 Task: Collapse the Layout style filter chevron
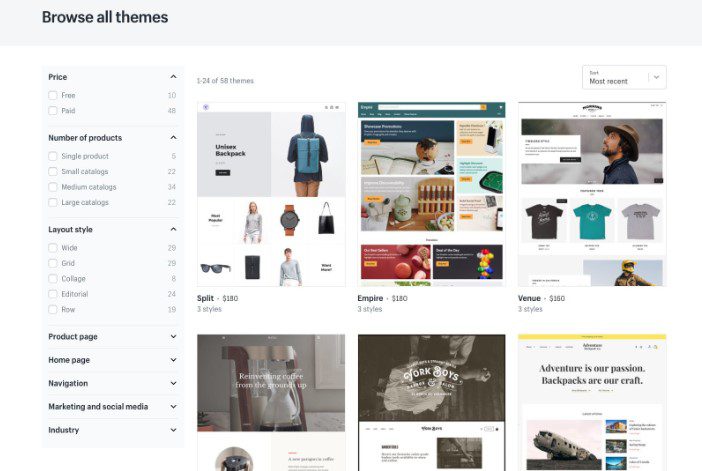tap(173, 229)
